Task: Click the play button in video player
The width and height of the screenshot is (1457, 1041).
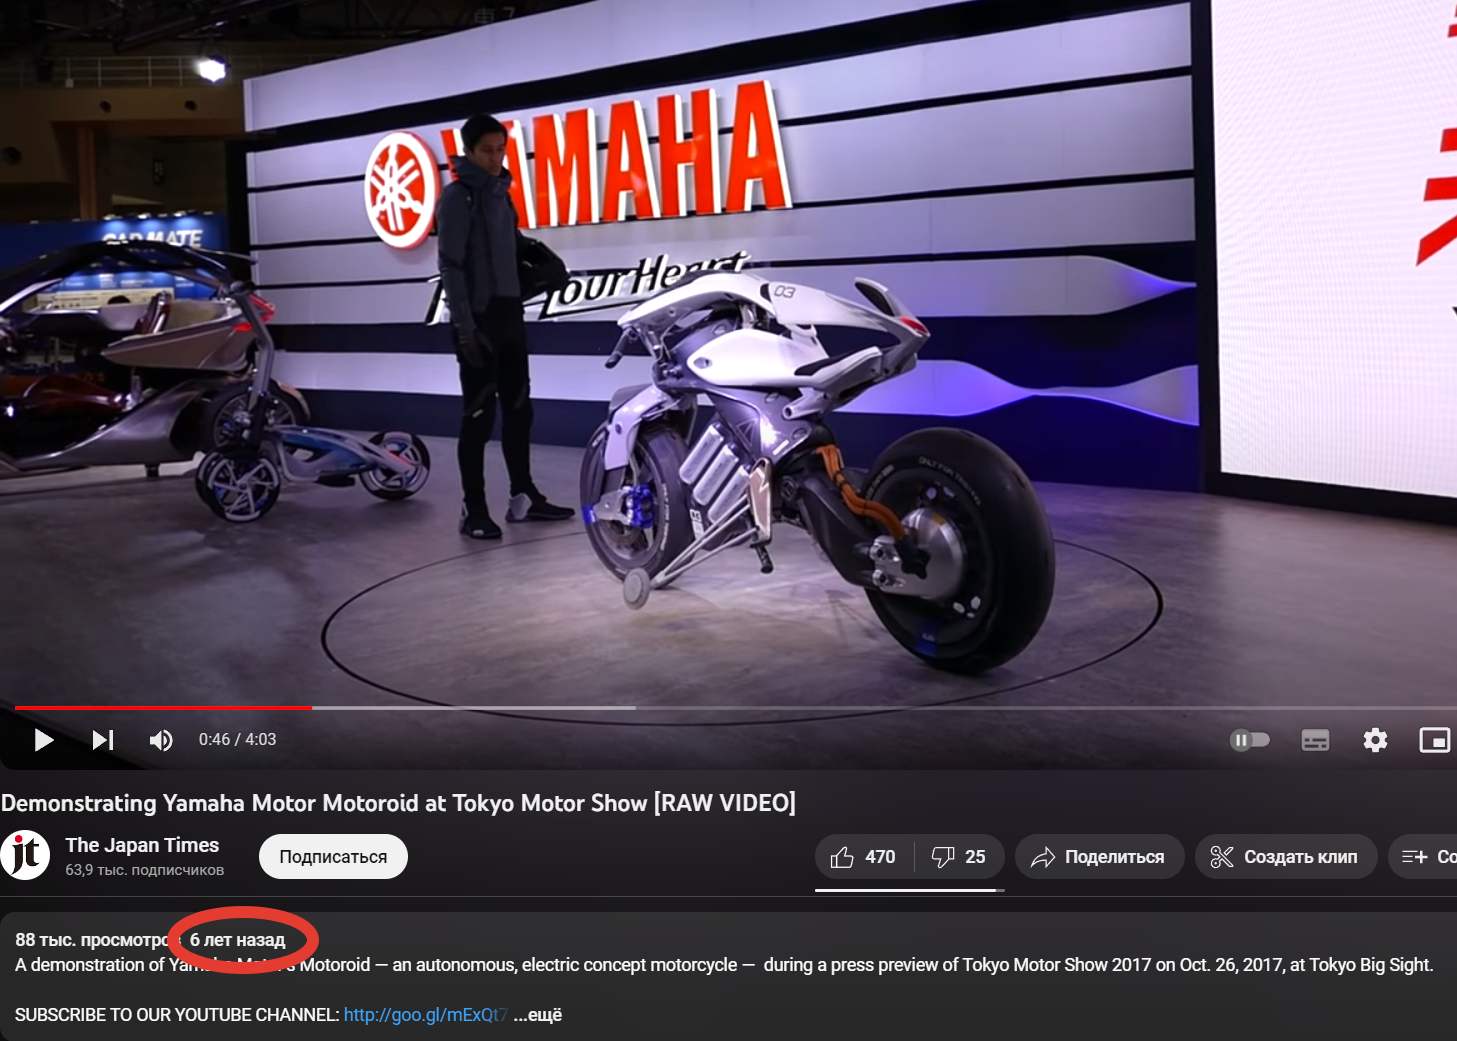Action: [x=43, y=740]
